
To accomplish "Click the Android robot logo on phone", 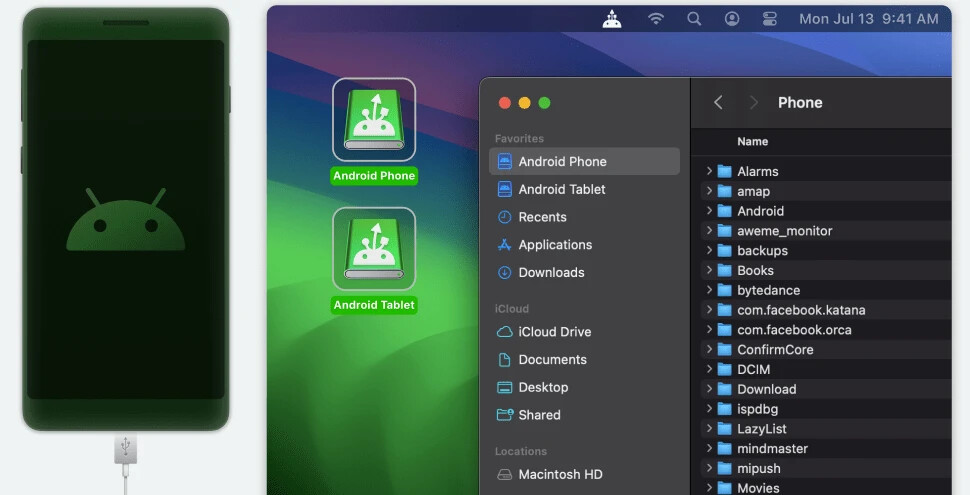I will 126,218.
